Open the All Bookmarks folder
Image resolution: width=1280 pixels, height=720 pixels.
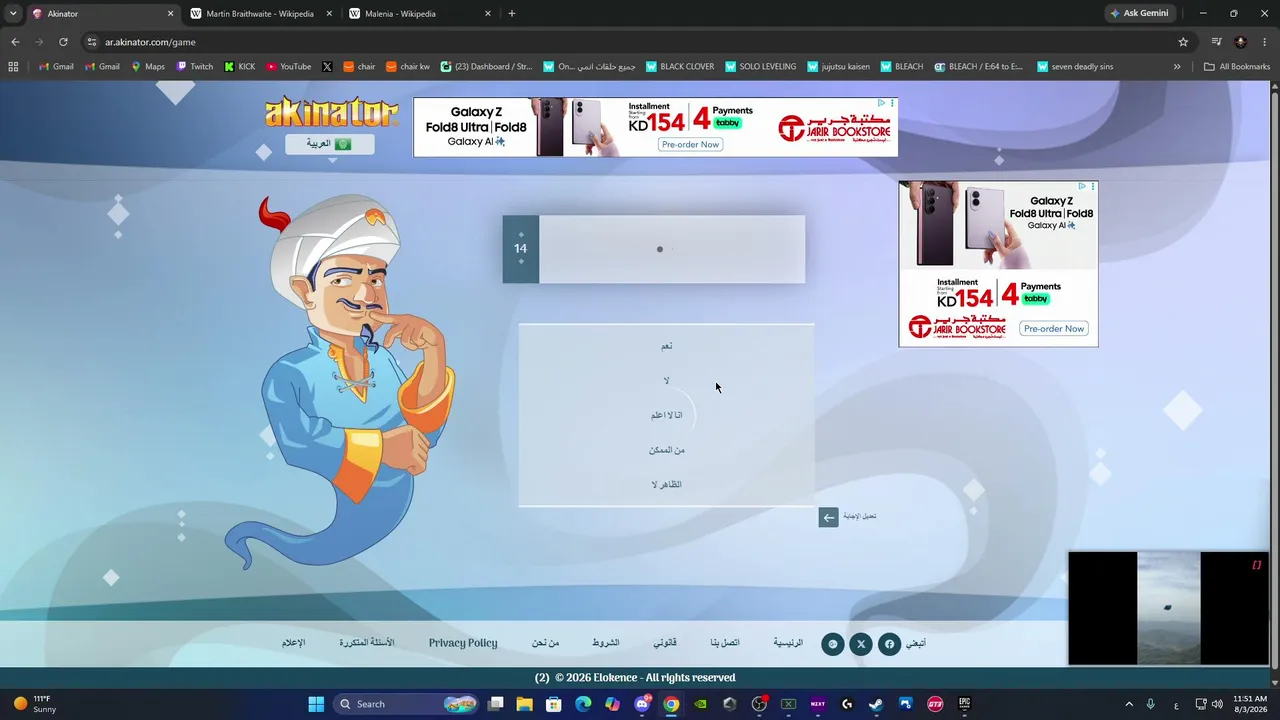[x=1237, y=67]
